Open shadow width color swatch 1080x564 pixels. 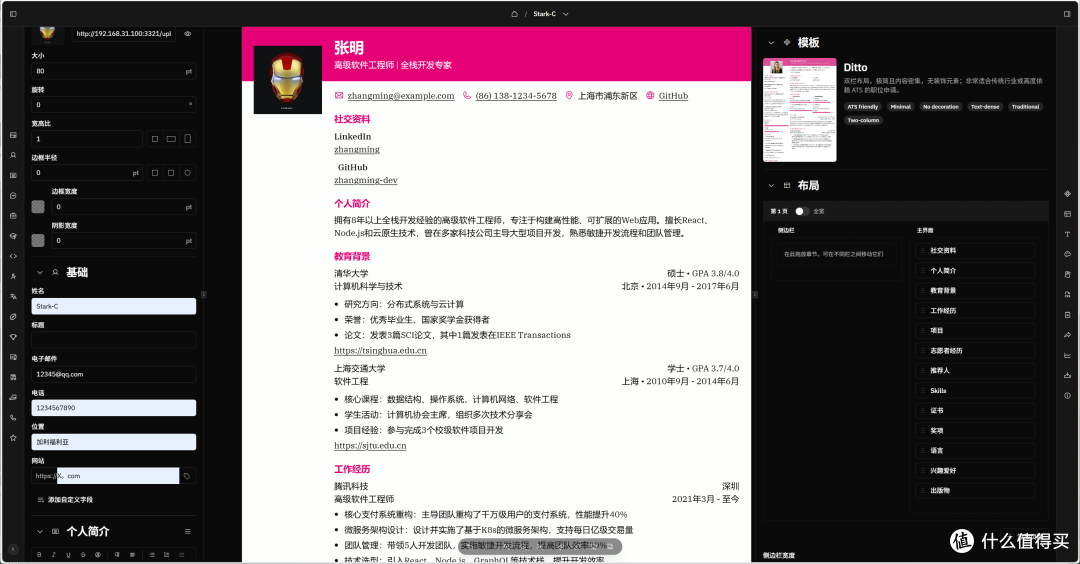38,240
